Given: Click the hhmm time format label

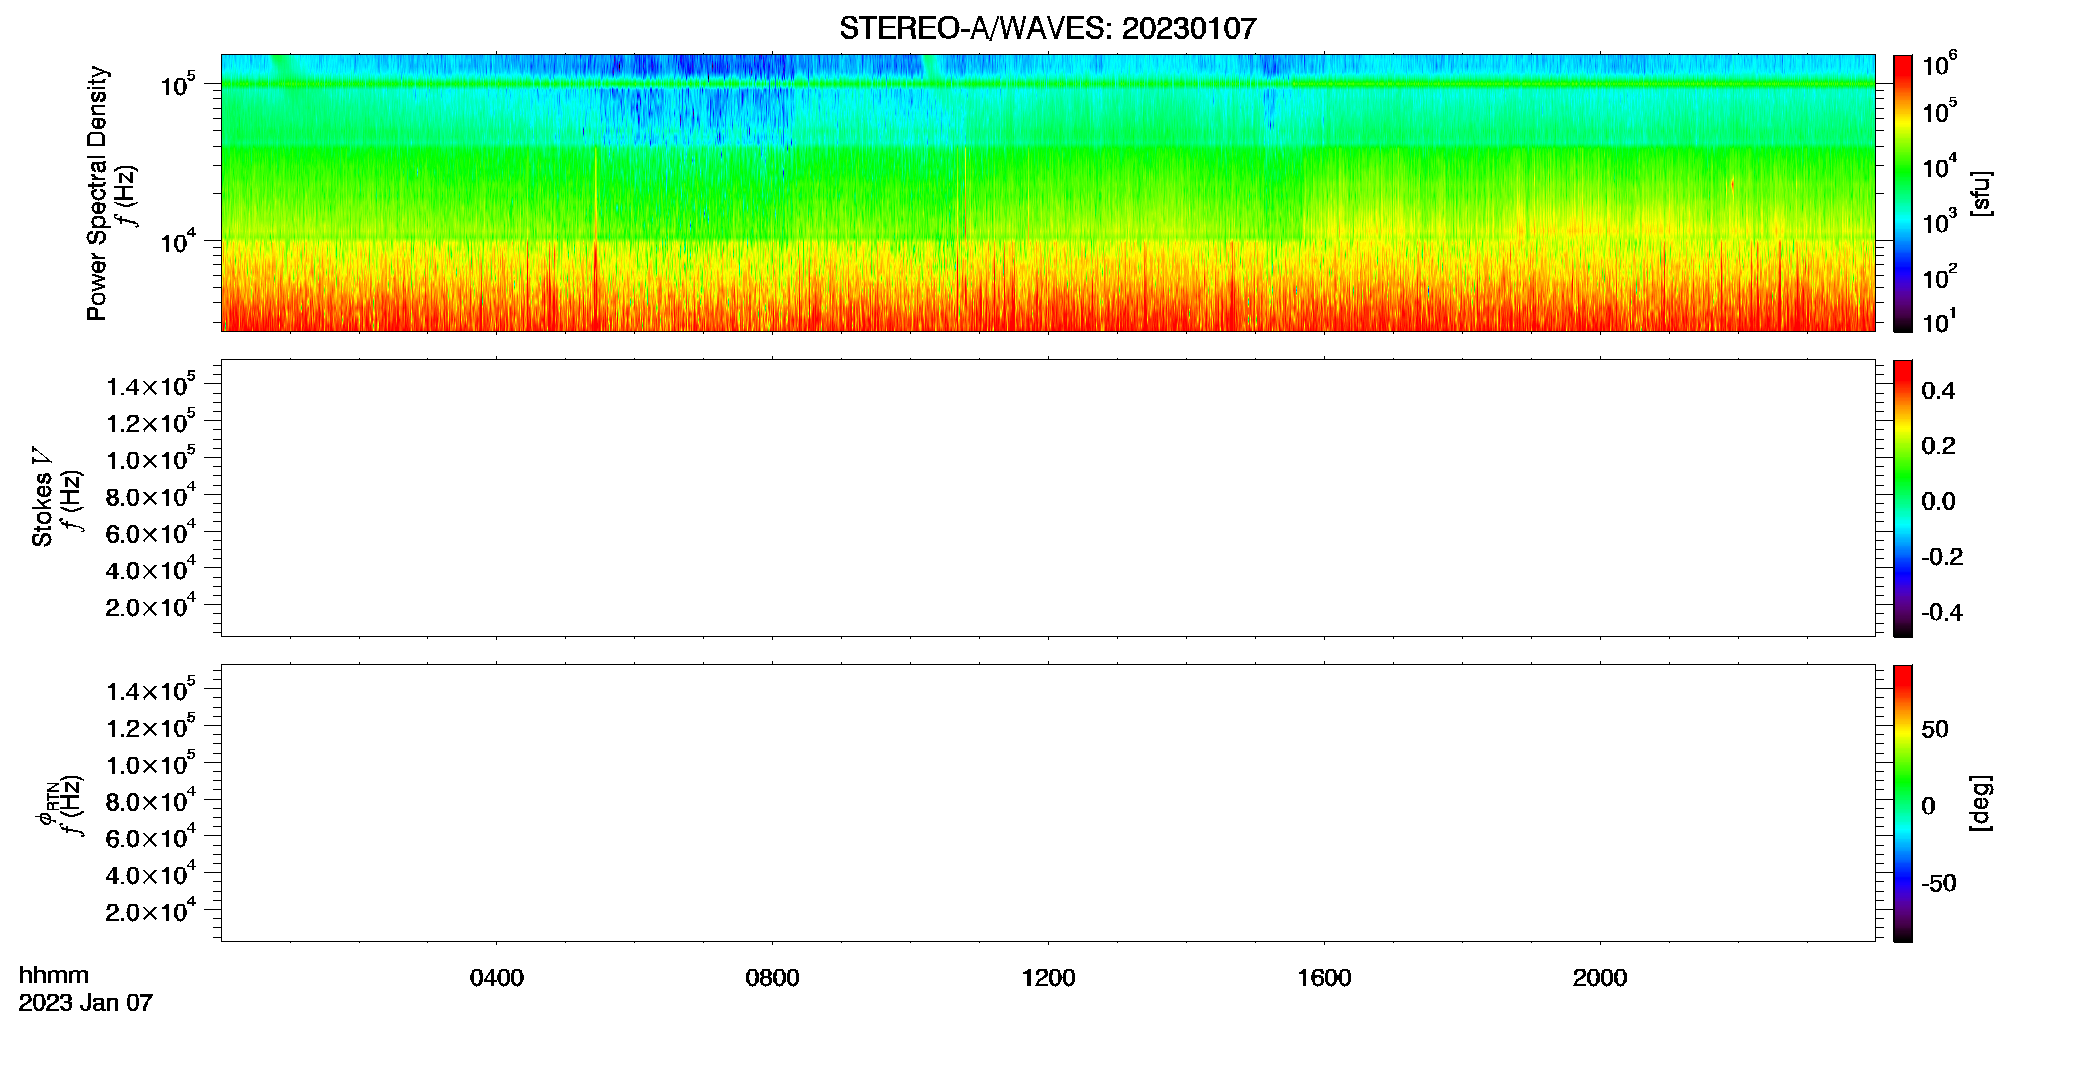Looking at the screenshot, I should tap(54, 975).
